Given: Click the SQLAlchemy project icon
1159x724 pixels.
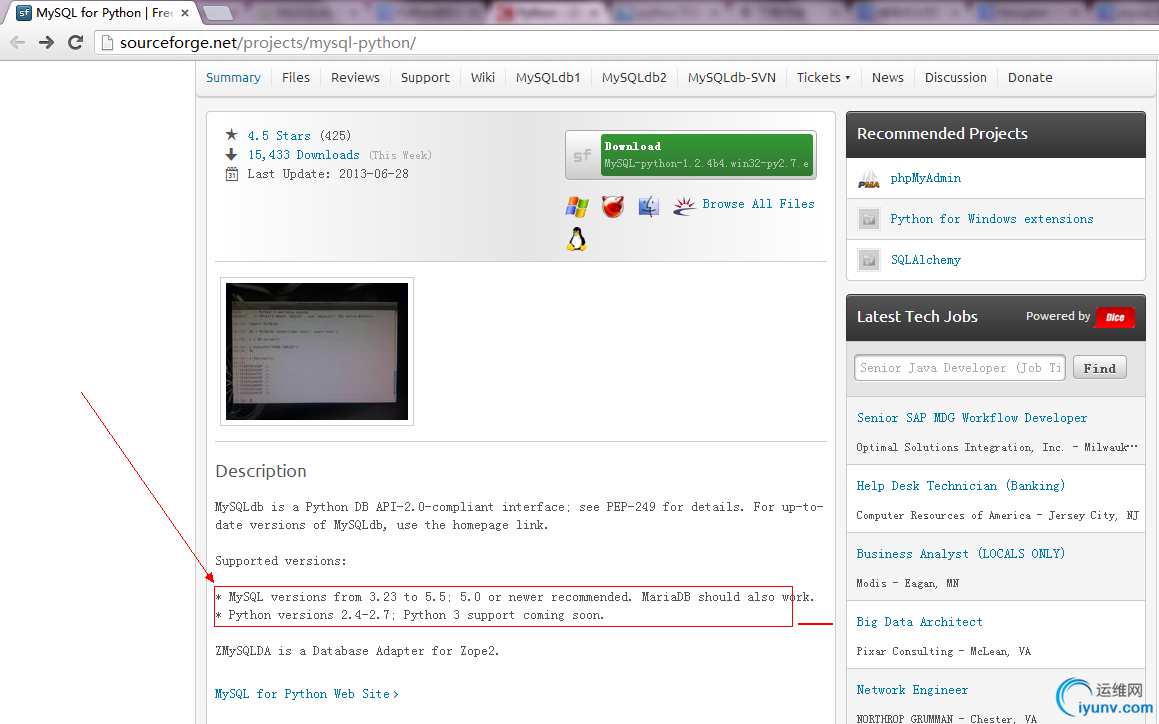Looking at the screenshot, I should 869,260.
